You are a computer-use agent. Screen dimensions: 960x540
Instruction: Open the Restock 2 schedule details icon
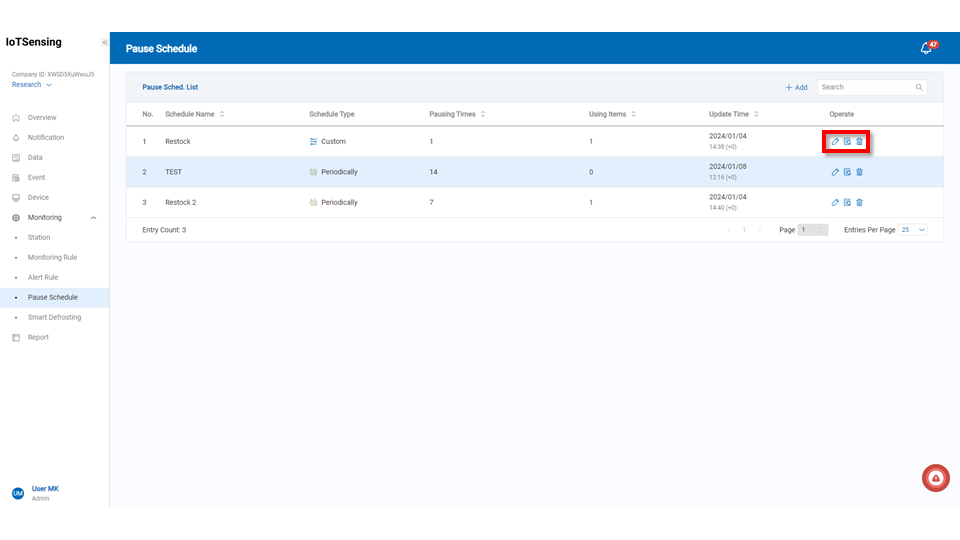(x=847, y=202)
